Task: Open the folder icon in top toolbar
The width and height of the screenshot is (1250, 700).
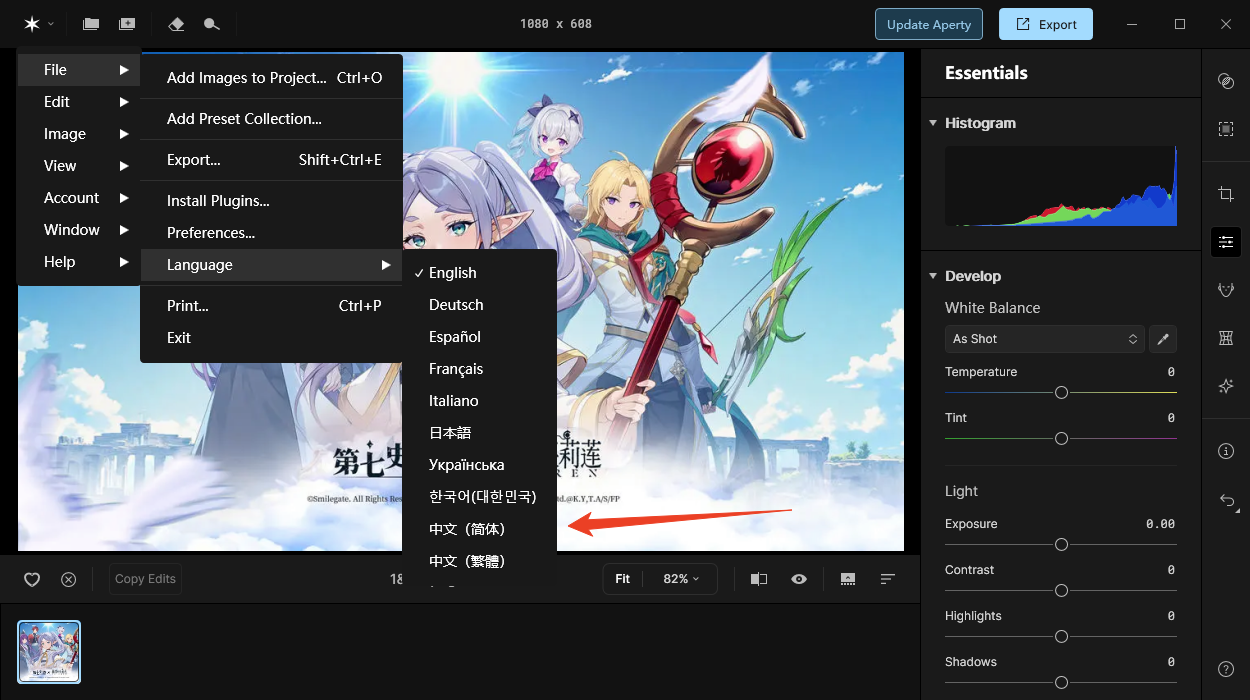Action: coord(91,24)
